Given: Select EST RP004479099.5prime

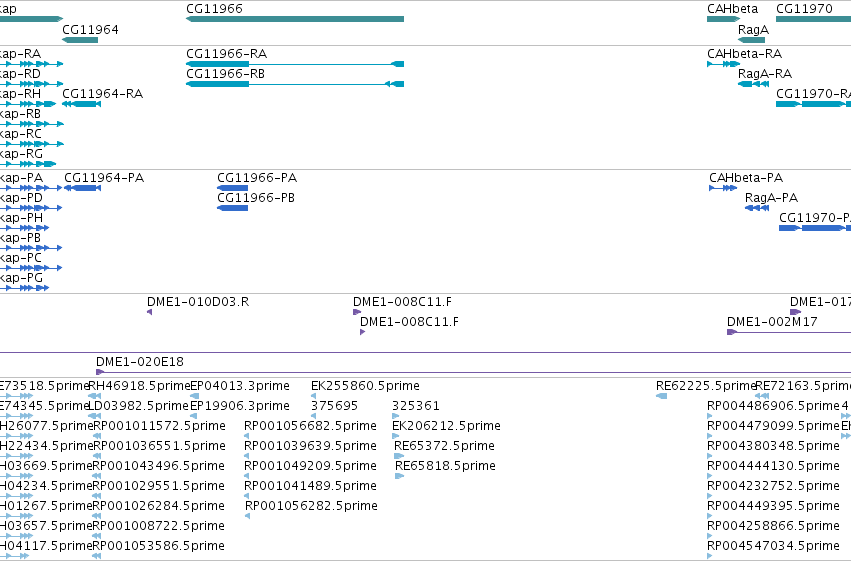Looking at the screenshot, I should coord(709,436).
